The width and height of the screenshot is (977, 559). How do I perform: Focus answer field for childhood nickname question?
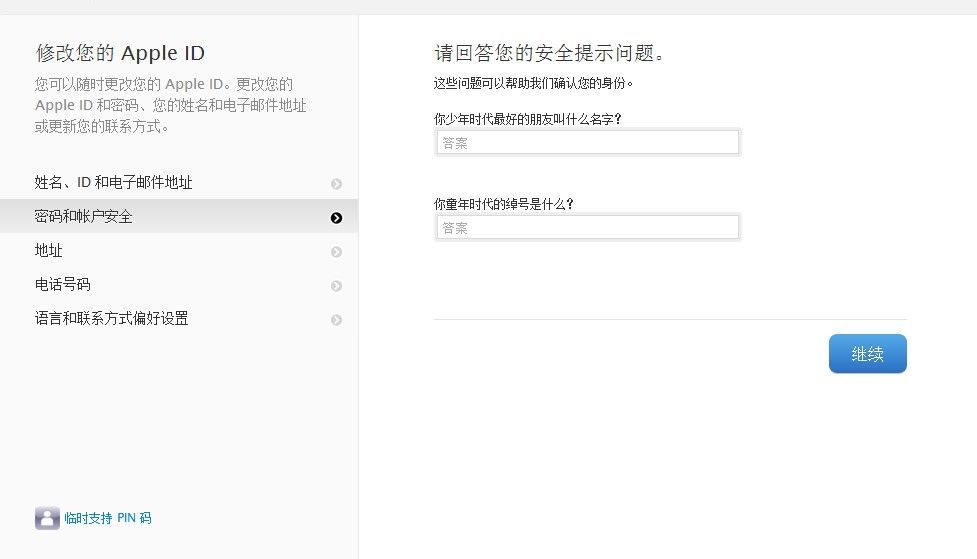(x=588, y=227)
